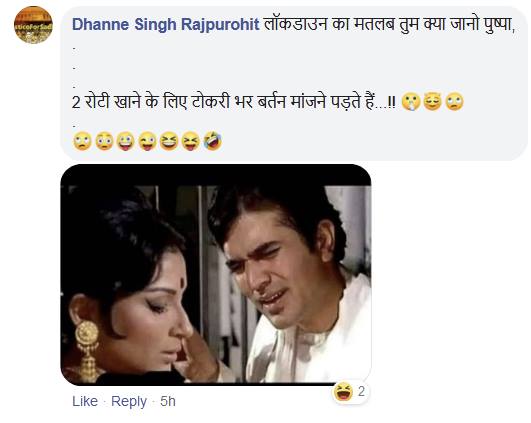Open Dhanne Singh Rajpurohit profile name link
This screenshot has width=531, height=423.
click(166, 25)
